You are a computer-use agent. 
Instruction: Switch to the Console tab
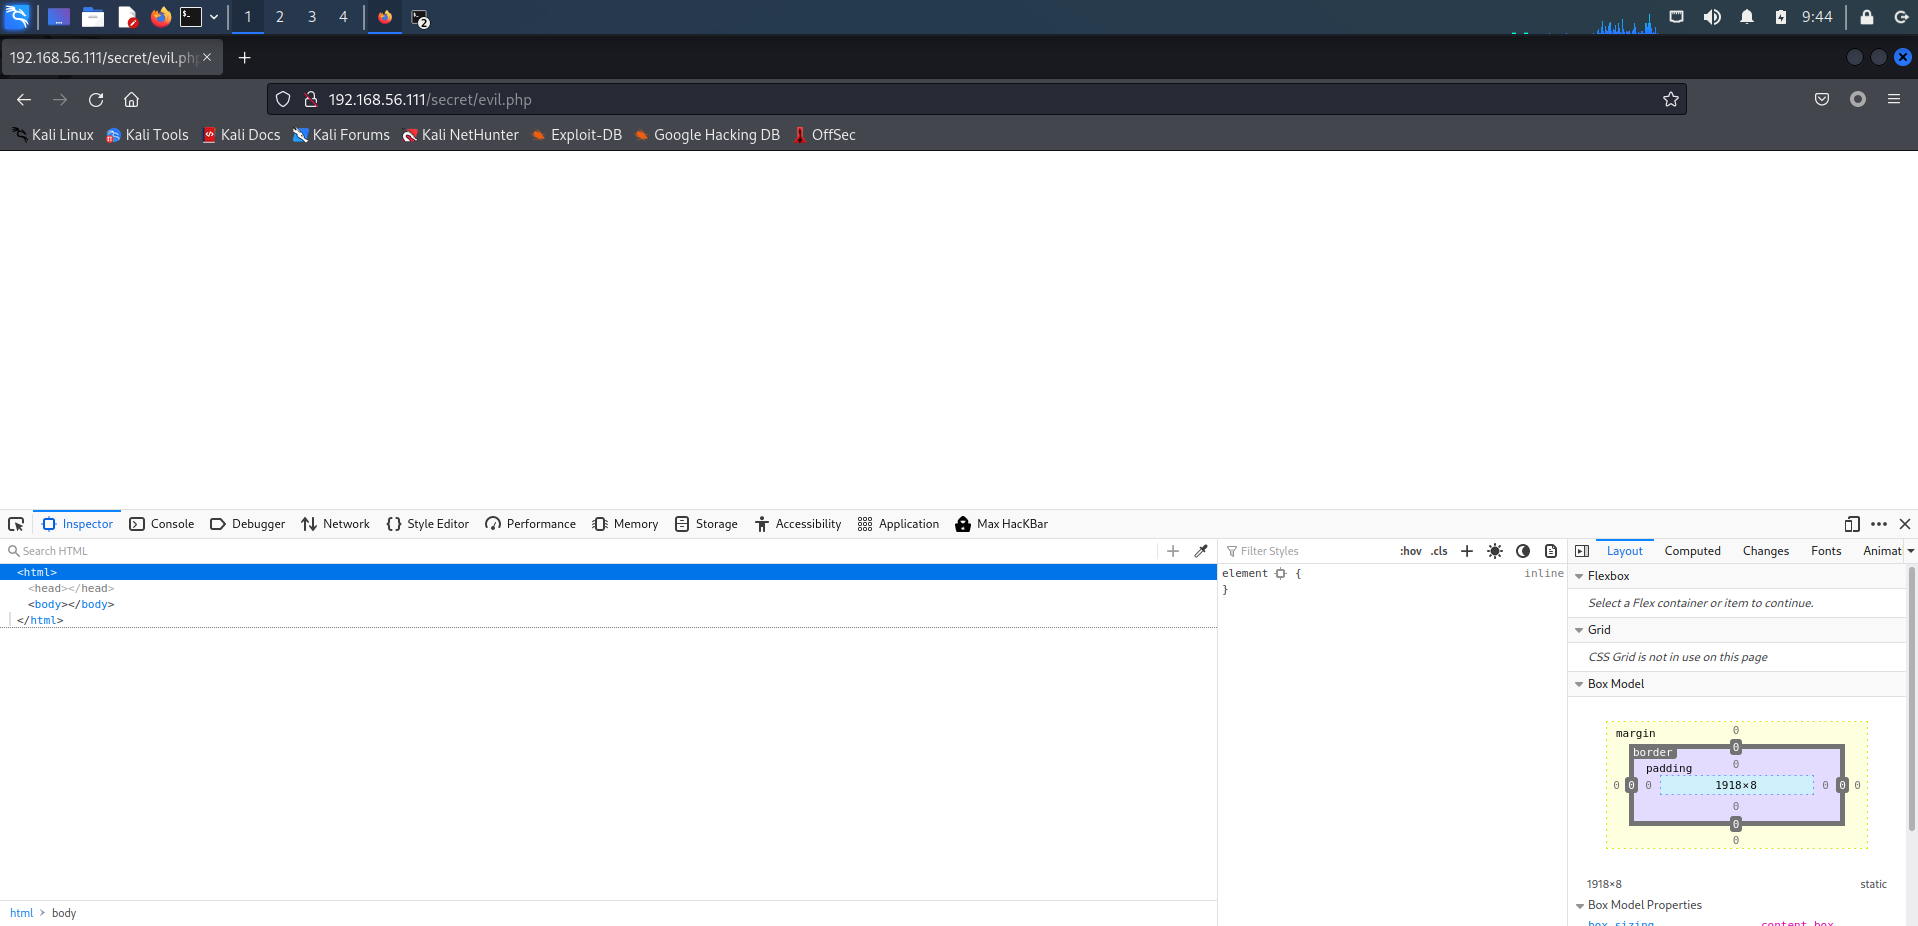pos(162,524)
